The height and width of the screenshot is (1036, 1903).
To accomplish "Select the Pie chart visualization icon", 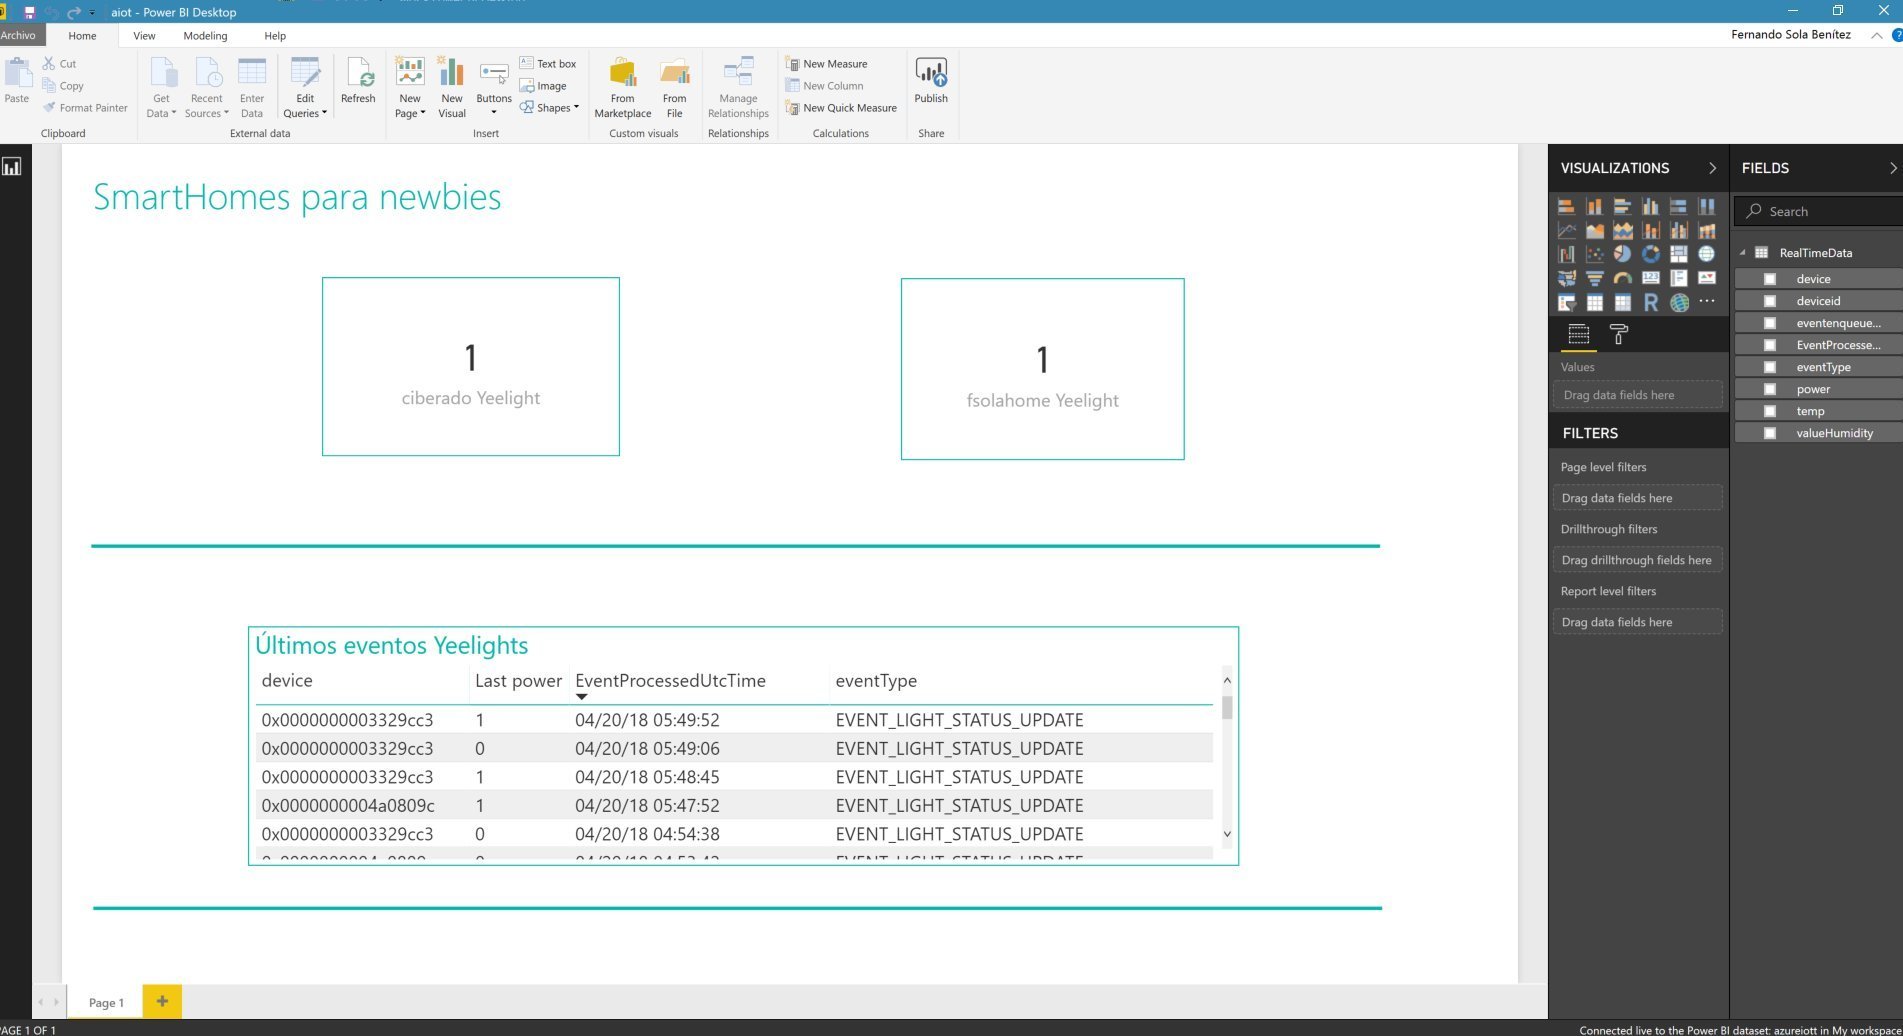I will coord(1622,254).
